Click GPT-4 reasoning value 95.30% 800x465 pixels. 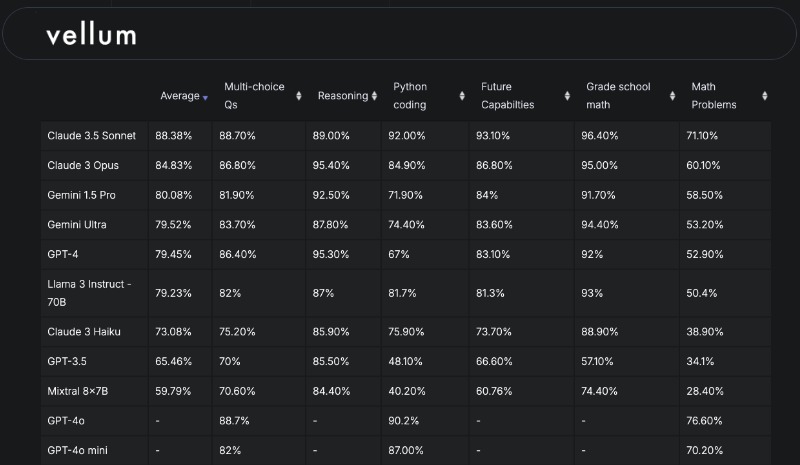point(331,254)
